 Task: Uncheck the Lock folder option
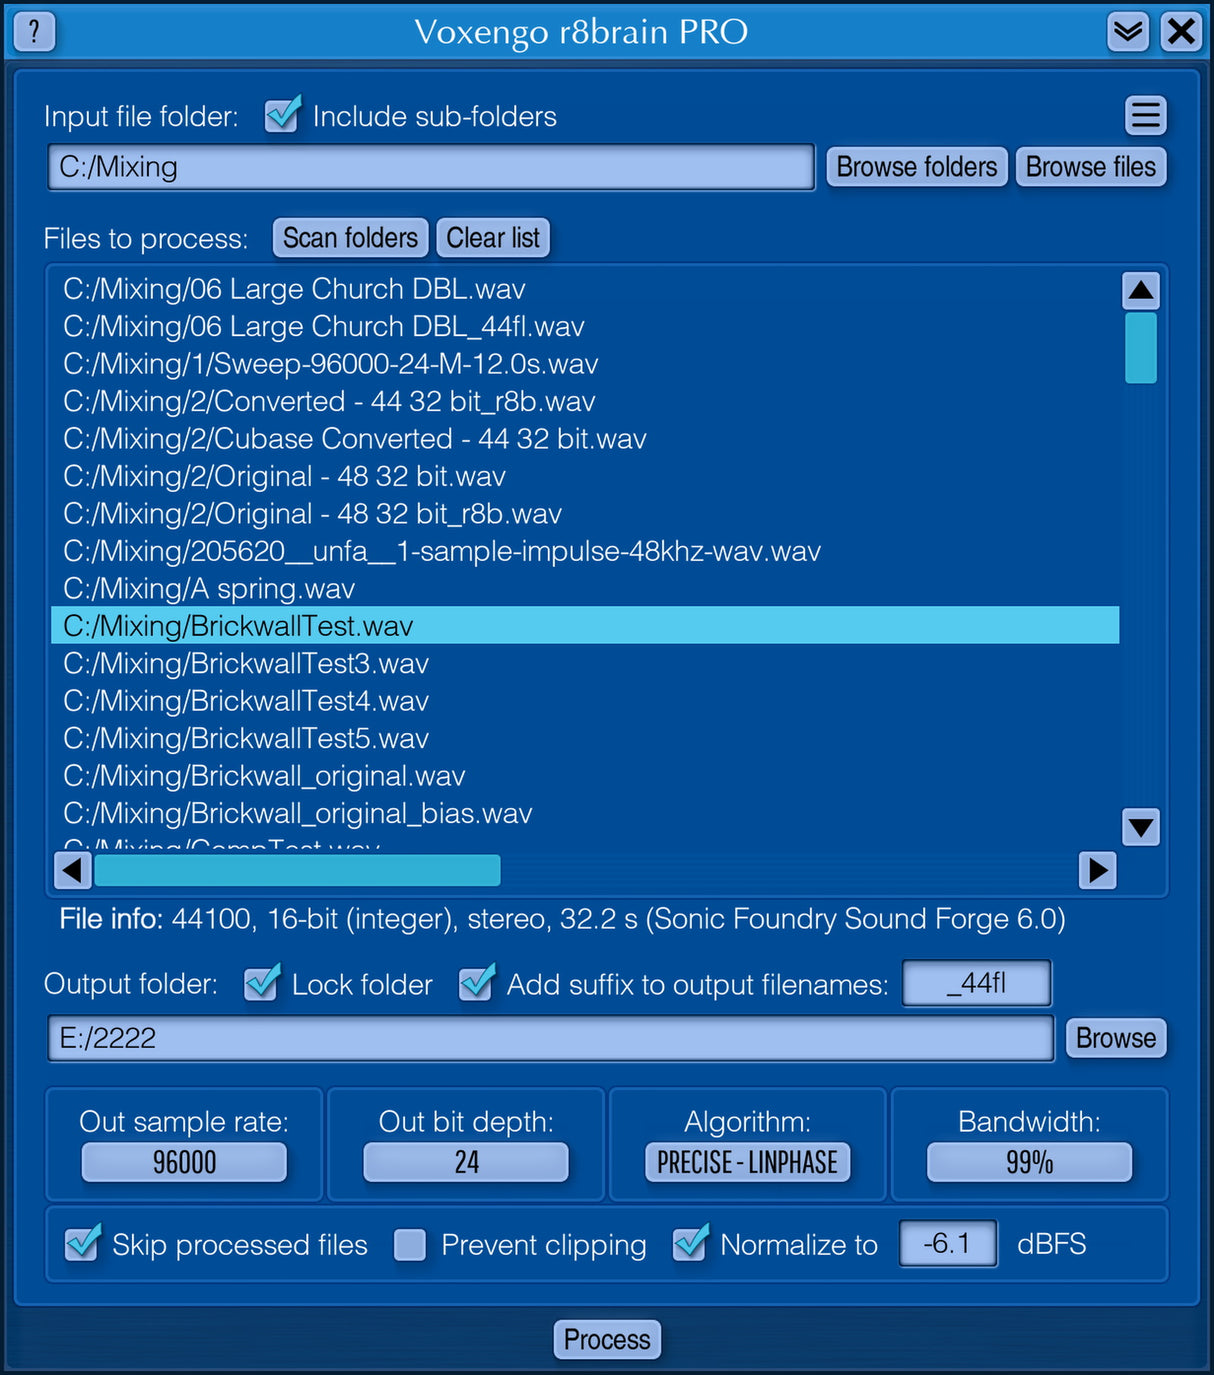[x=262, y=984]
